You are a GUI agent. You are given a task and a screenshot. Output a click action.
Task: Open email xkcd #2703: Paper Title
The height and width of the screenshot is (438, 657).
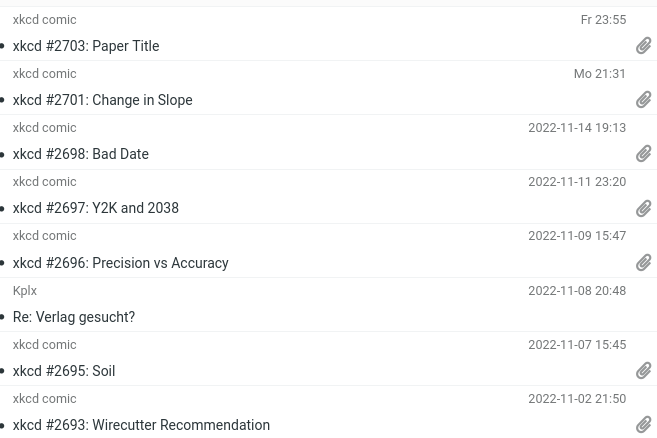tap(86, 46)
